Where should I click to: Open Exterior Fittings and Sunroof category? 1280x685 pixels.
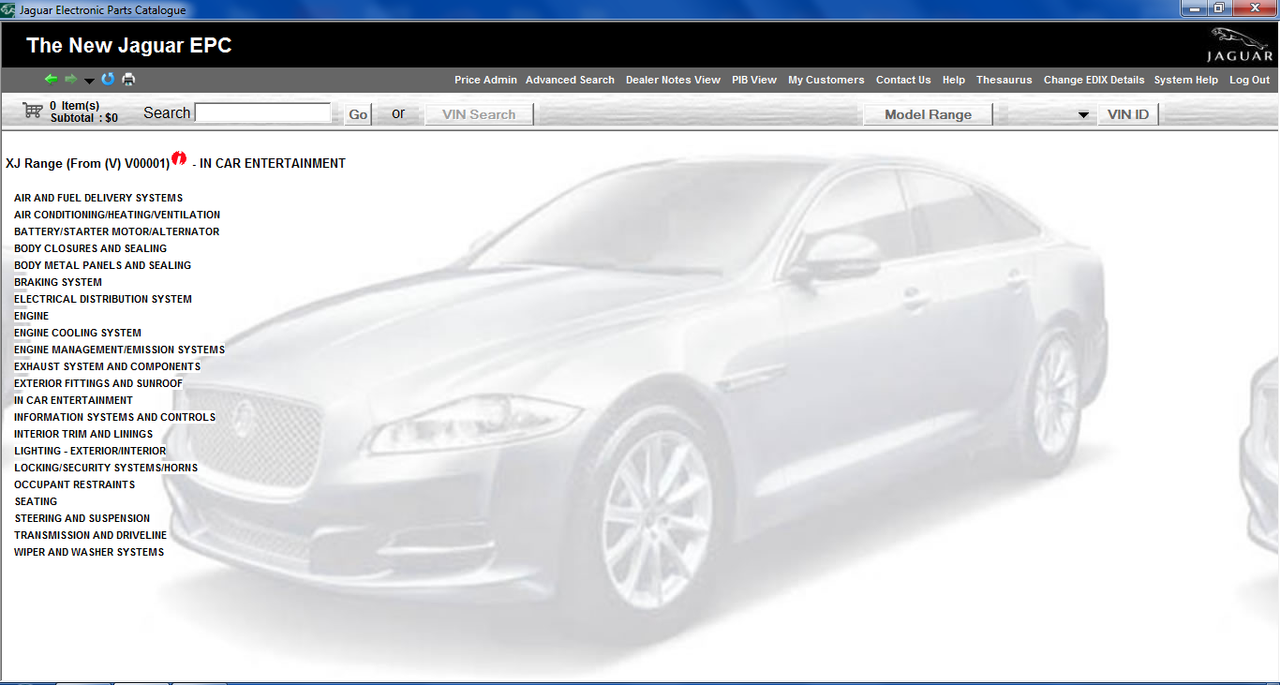click(99, 384)
